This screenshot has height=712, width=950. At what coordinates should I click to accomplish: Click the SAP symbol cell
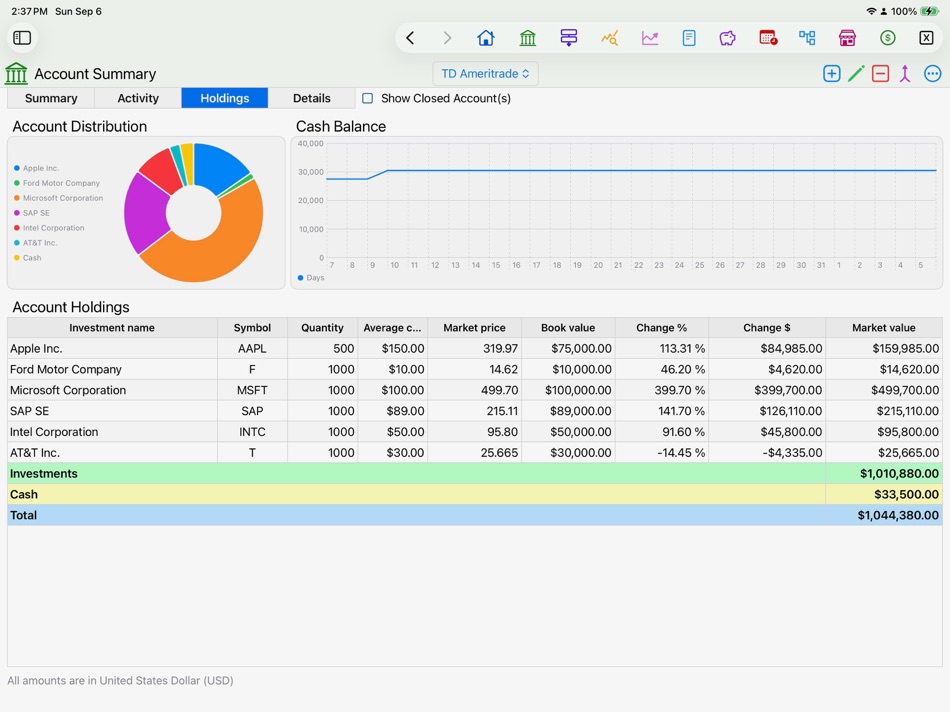[x=252, y=411]
